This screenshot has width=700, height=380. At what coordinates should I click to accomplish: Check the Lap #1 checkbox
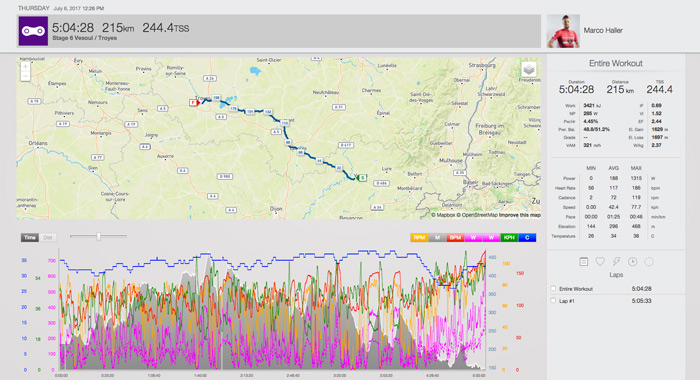coord(554,301)
